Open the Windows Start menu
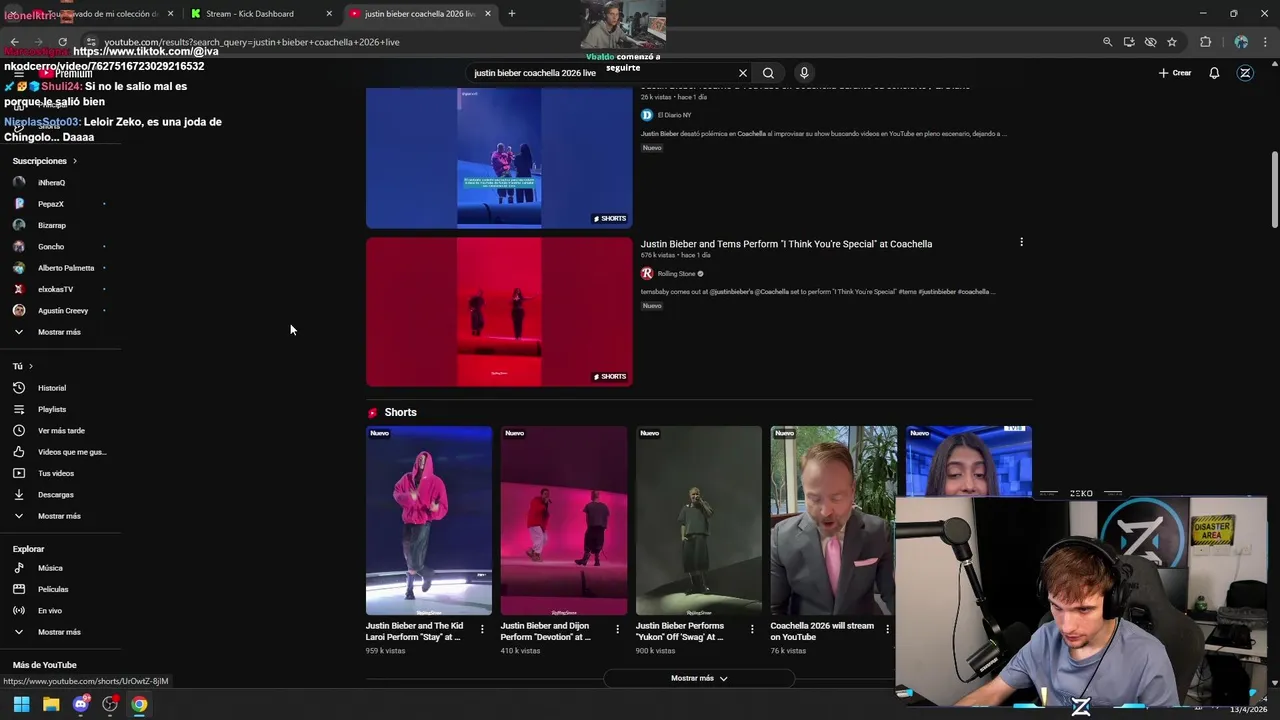The image size is (1280, 720). point(21,704)
